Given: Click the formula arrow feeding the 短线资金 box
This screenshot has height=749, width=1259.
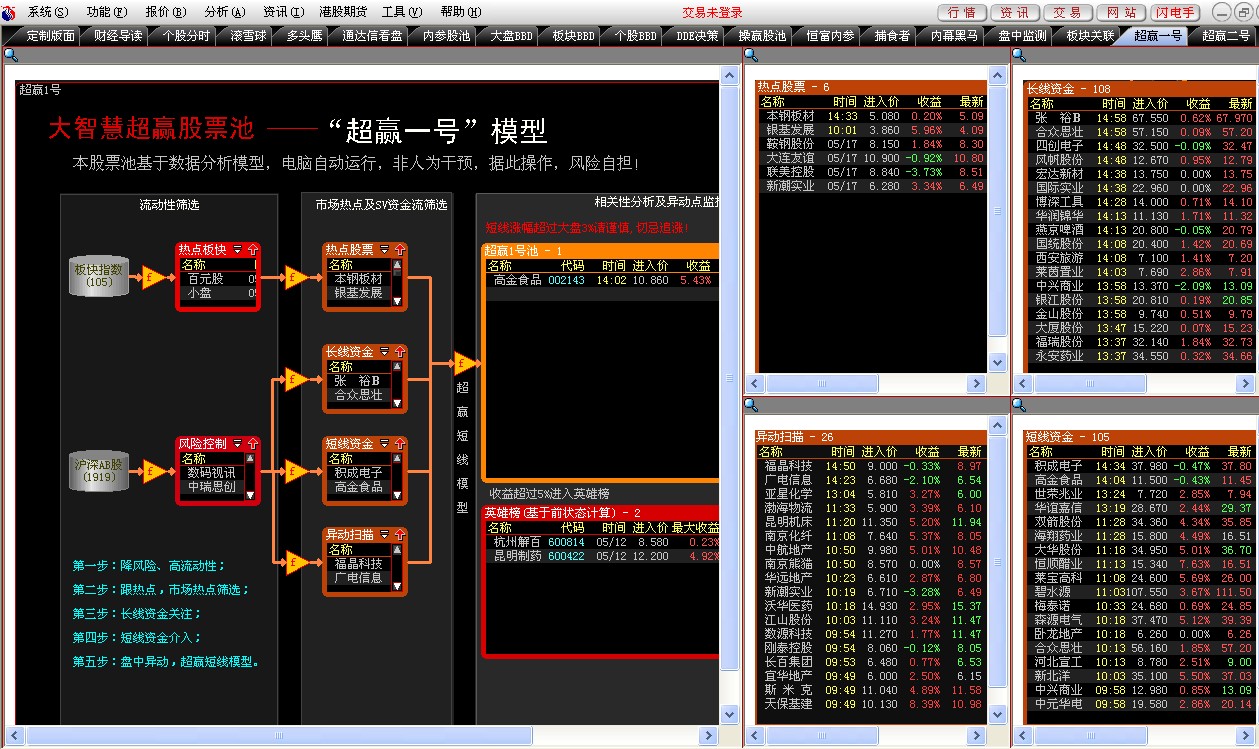Looking at the screenshot, I should [x=295, y=471].
